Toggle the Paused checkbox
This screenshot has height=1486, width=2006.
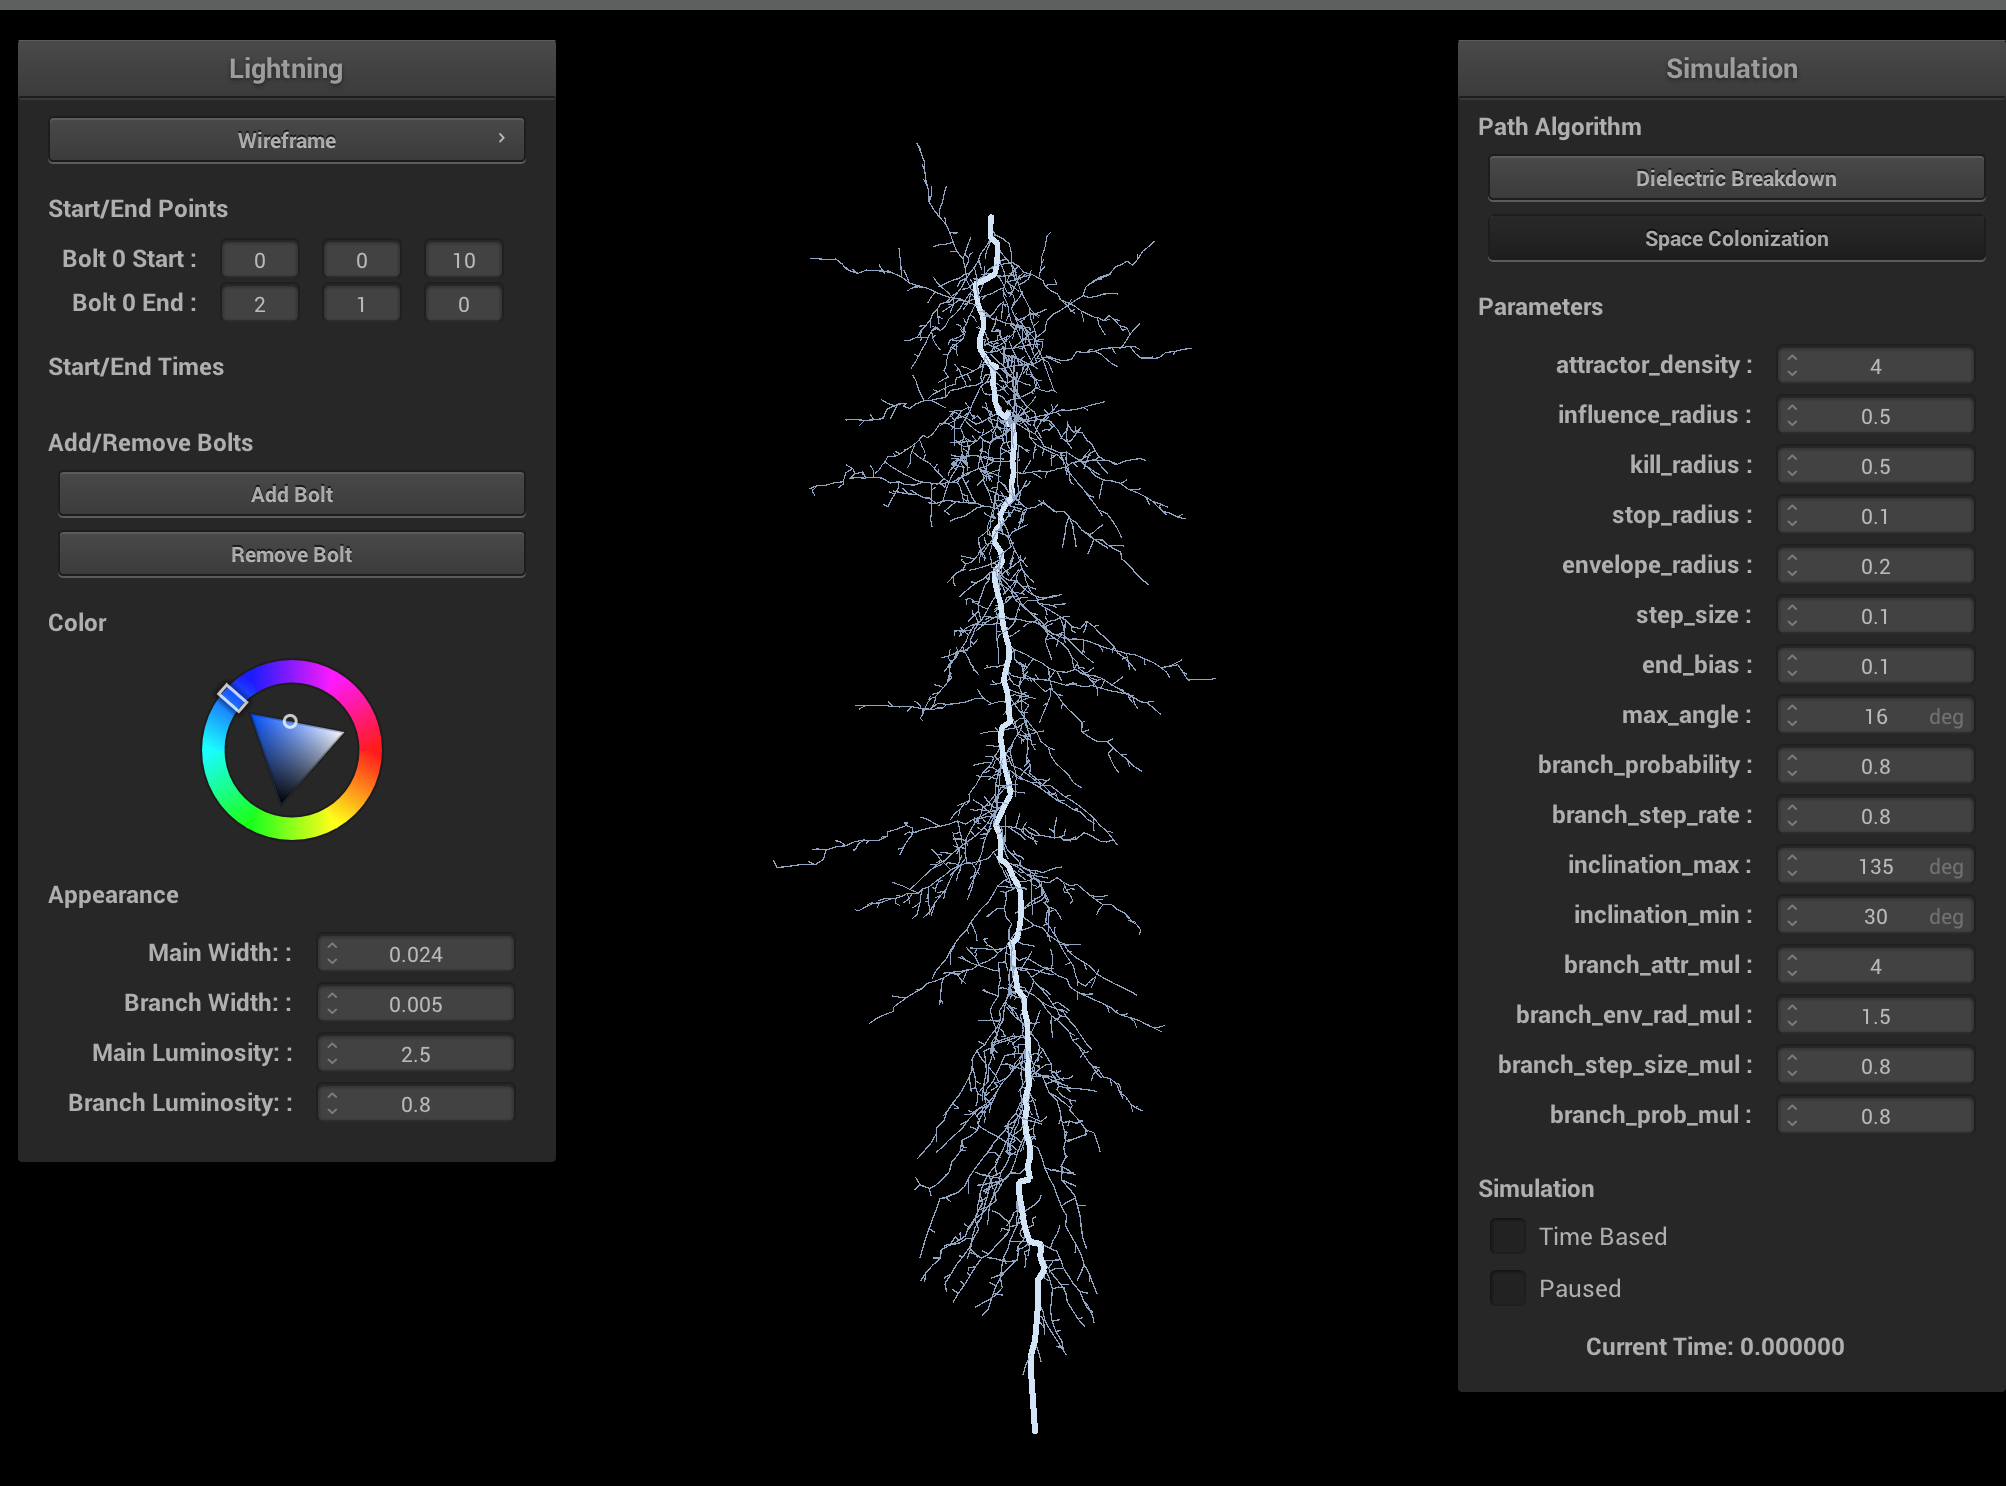coord(1507,1288)
